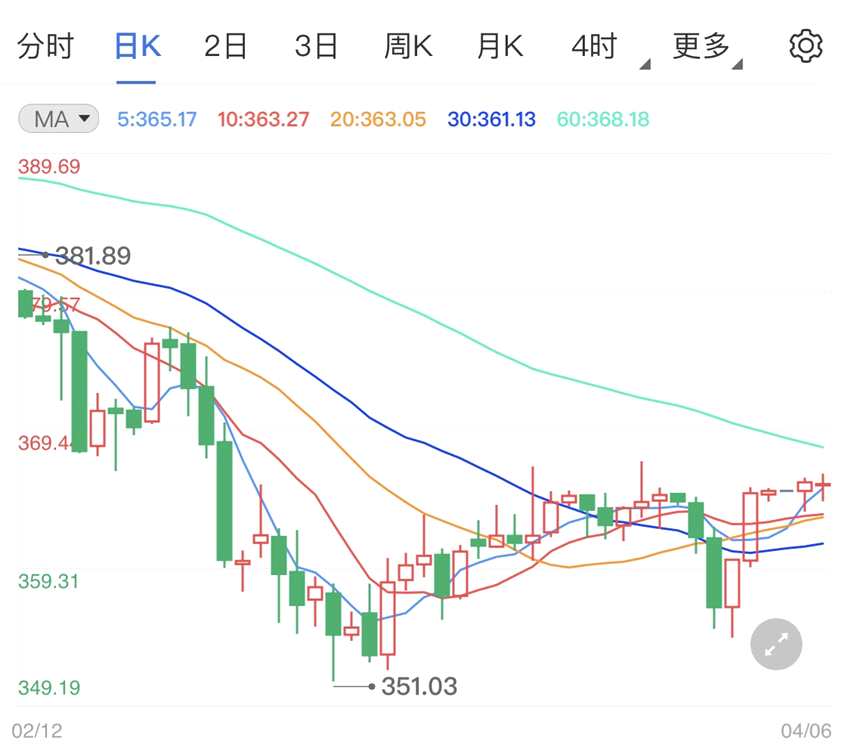
Task: Select the 月K monthly candlestick tab
Action: tap(500, 46)
